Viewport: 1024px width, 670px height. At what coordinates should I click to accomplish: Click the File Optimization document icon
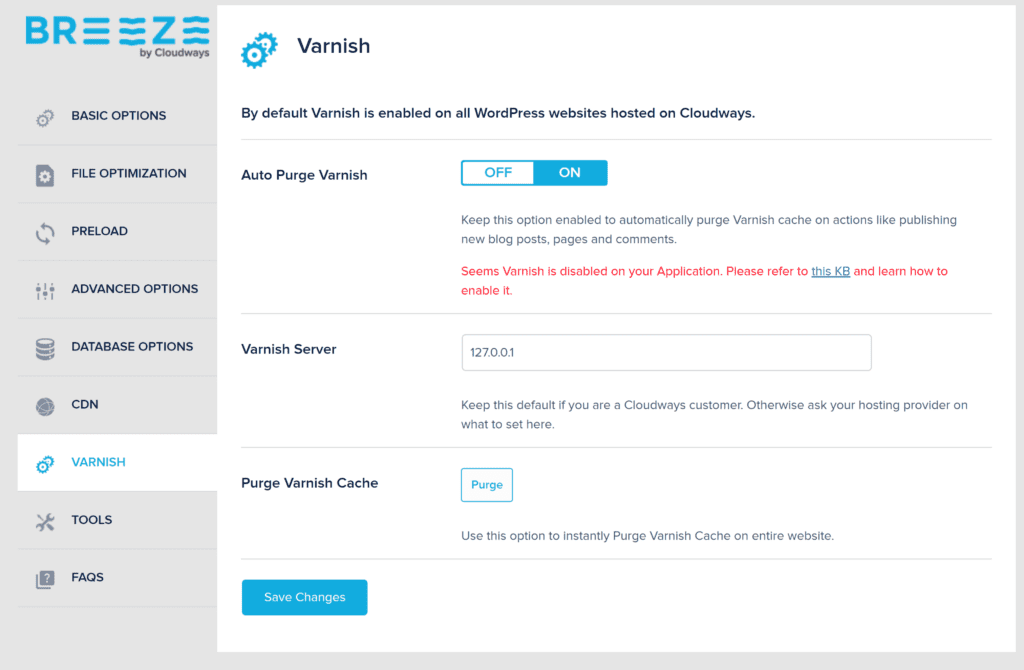[45, 176]
